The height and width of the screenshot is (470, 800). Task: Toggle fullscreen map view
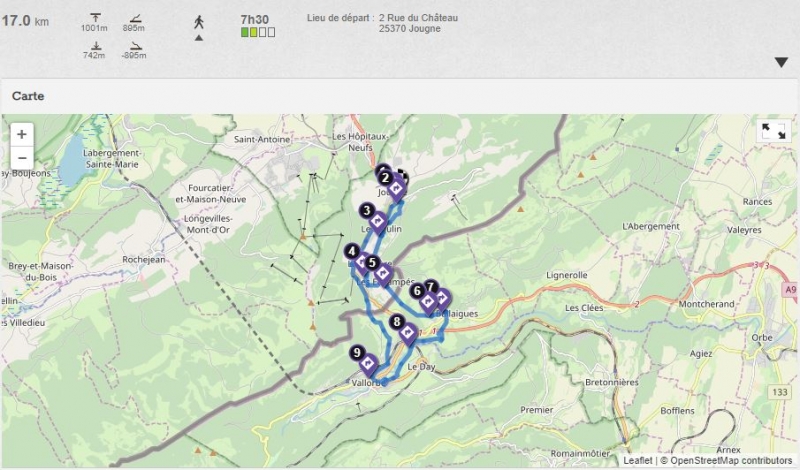(773, 131)
